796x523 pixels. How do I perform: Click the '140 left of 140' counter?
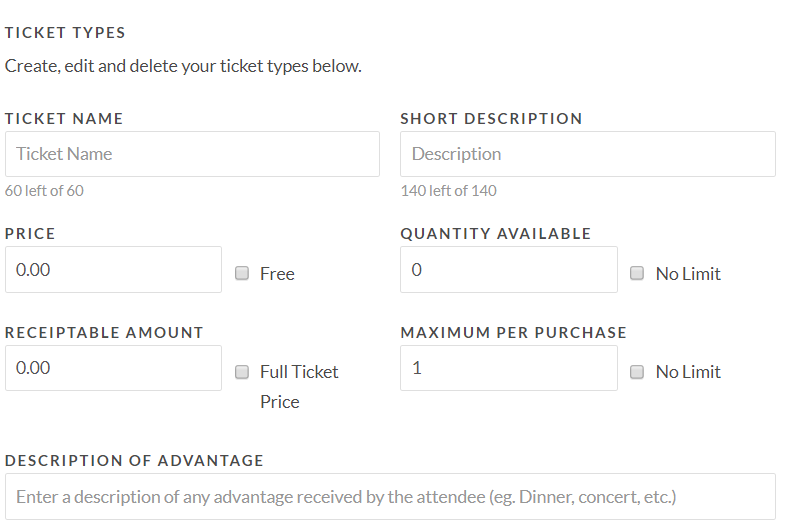(448, 191)
